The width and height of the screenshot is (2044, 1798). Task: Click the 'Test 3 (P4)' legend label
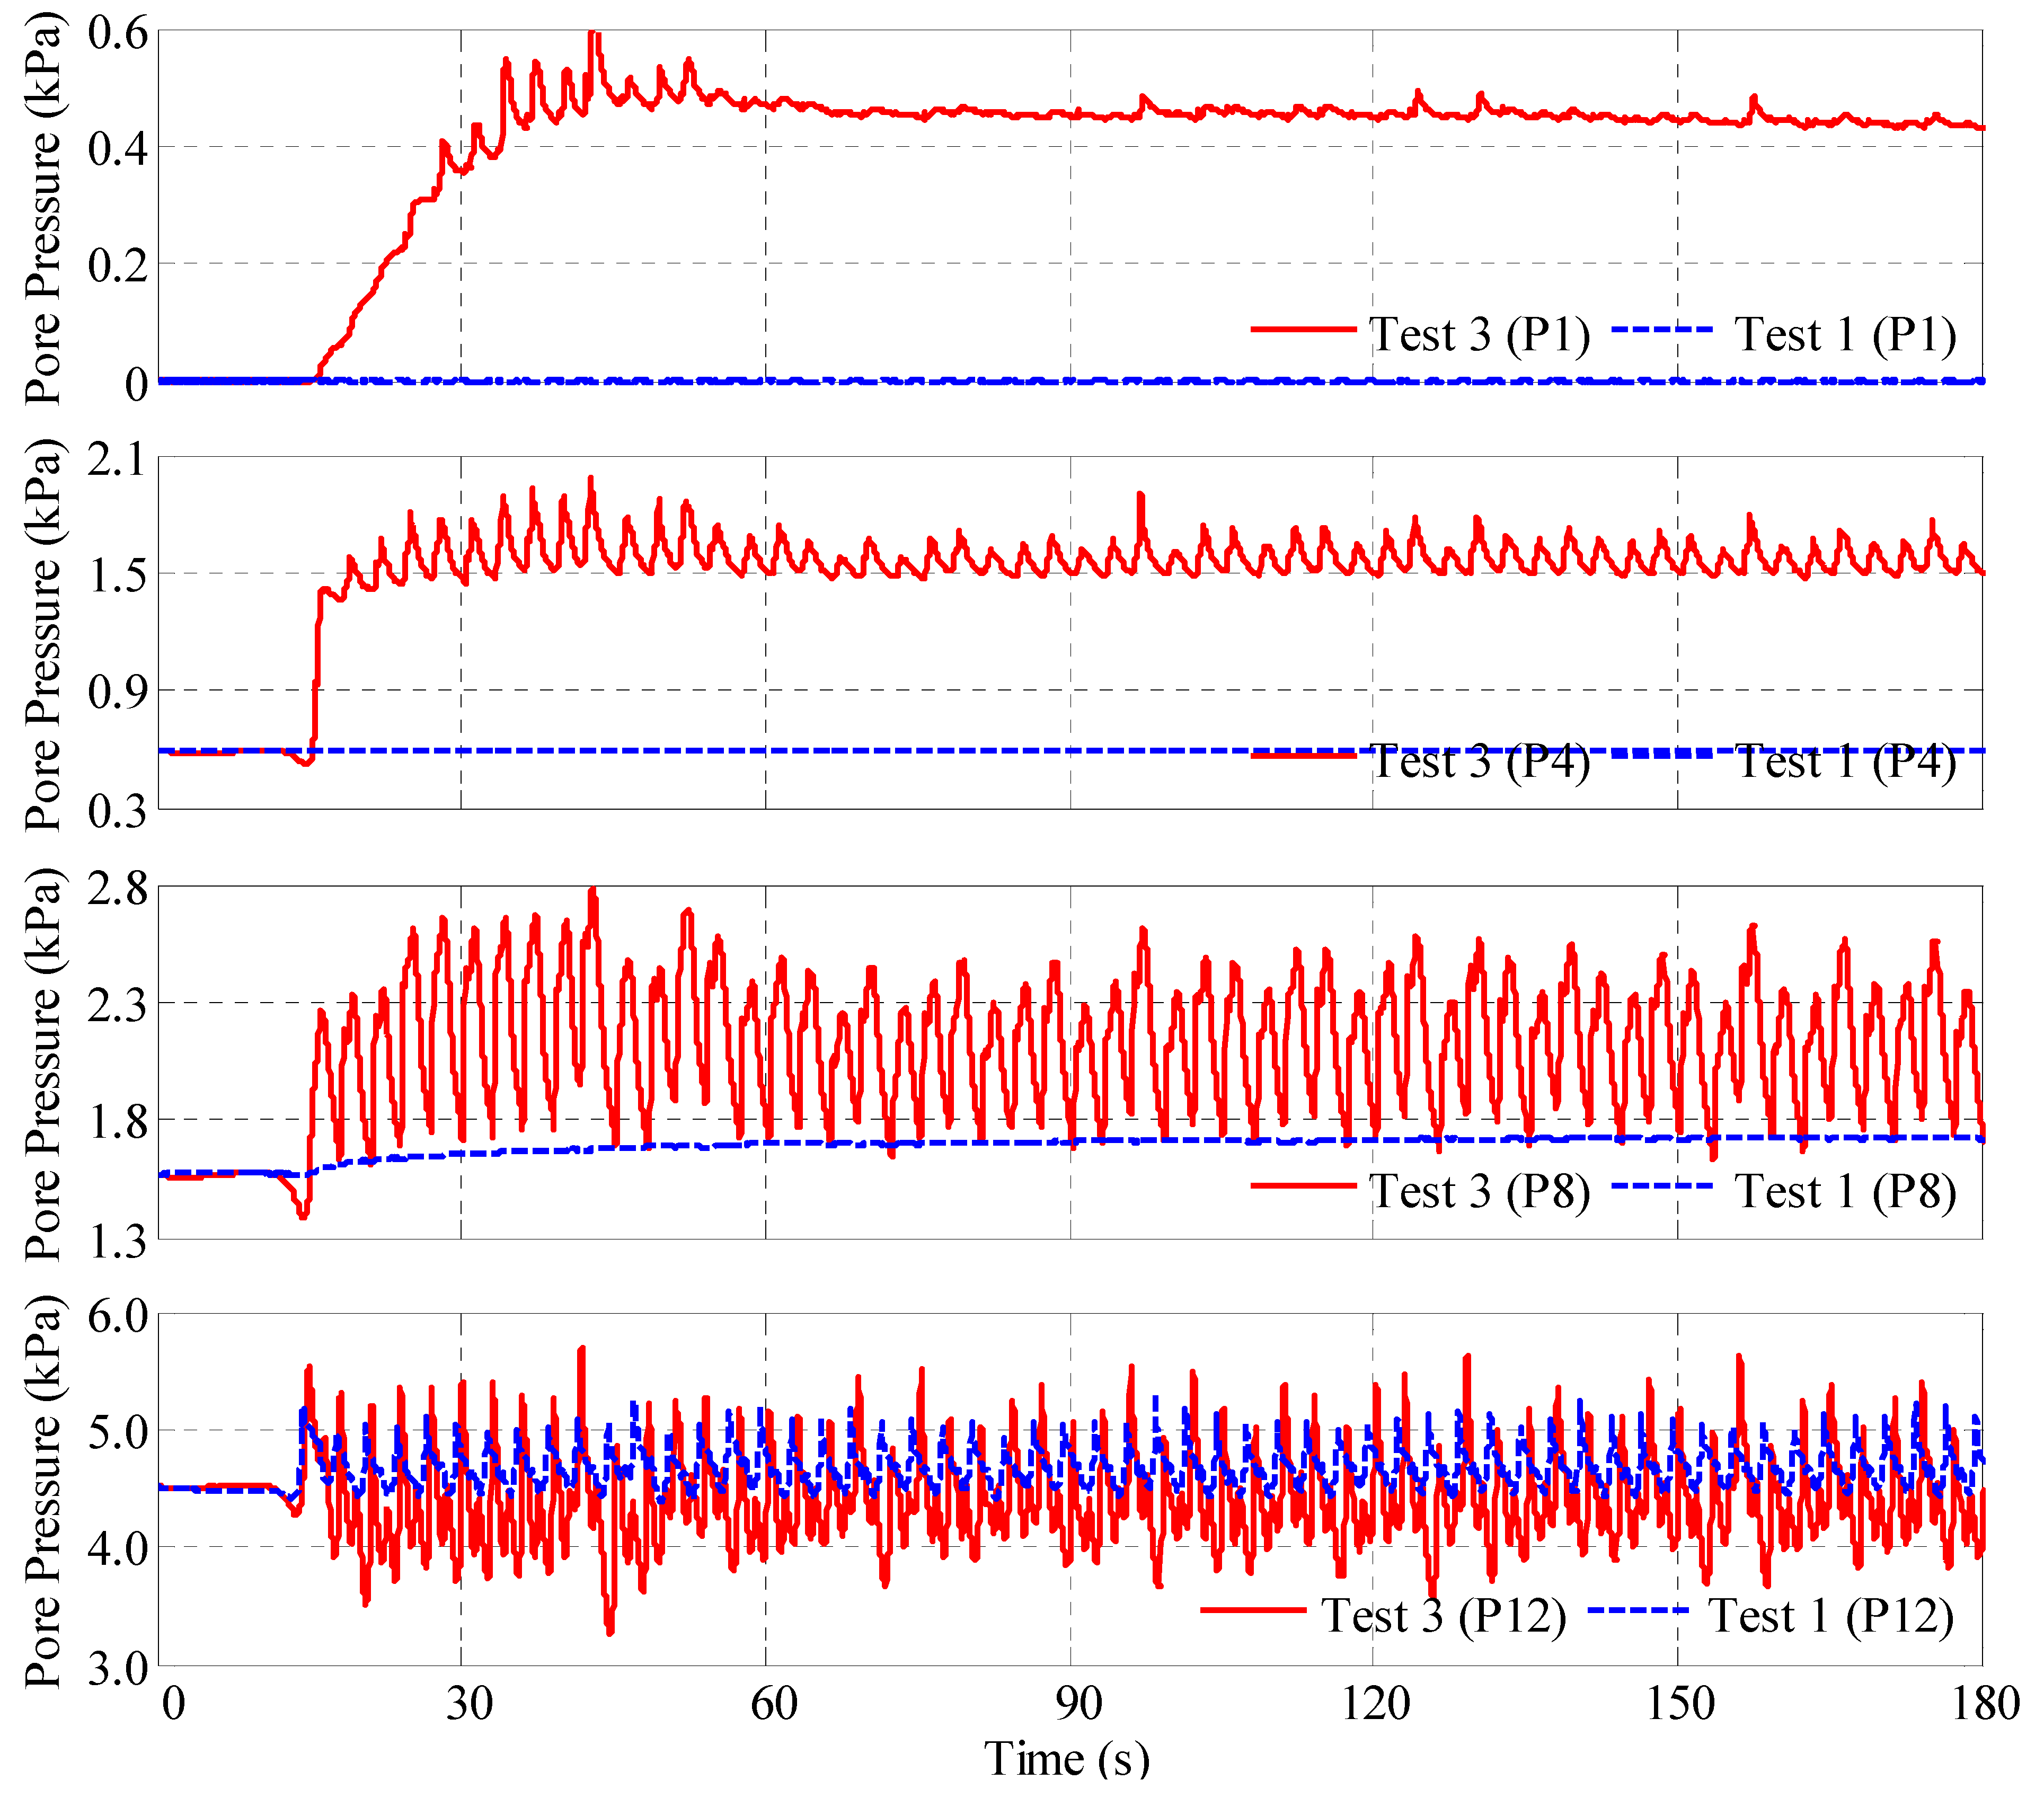pyautogui.click(x=1479, y=762)
